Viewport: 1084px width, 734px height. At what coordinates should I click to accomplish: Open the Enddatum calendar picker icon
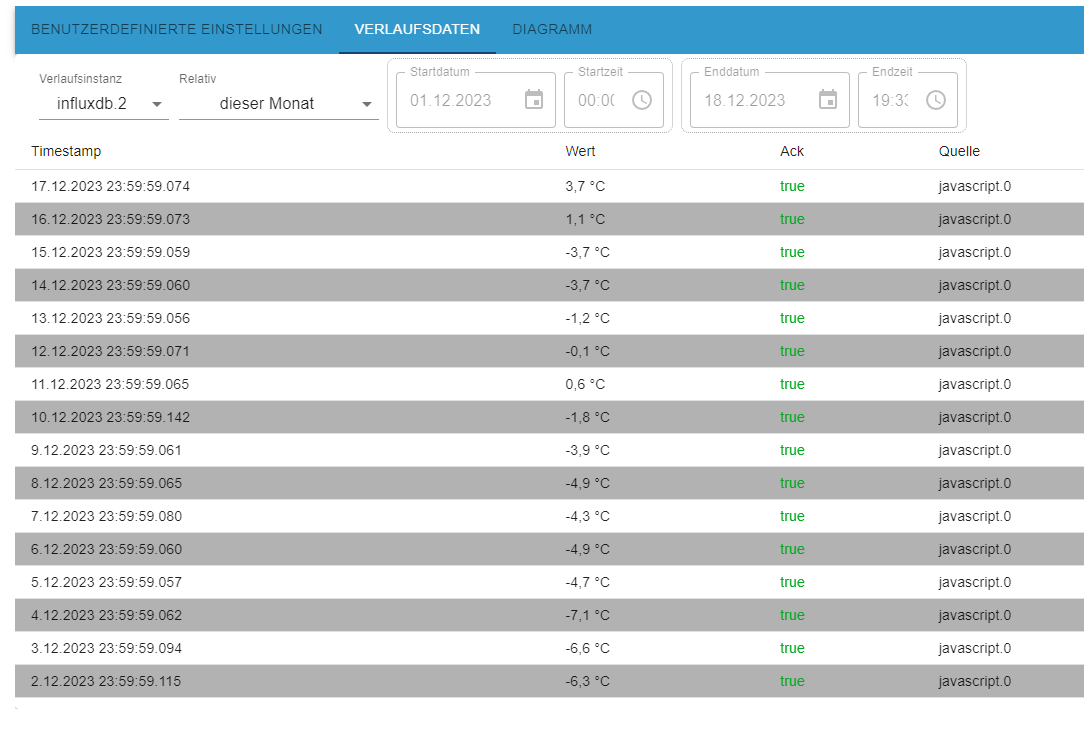coord(828,100)
